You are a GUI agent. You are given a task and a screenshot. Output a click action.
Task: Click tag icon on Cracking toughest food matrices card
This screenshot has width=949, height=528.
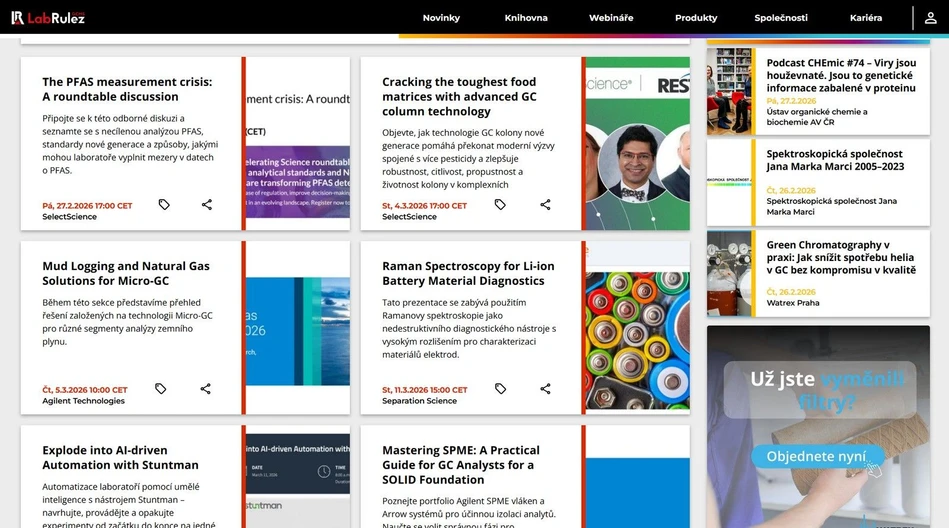pos(500,205)
